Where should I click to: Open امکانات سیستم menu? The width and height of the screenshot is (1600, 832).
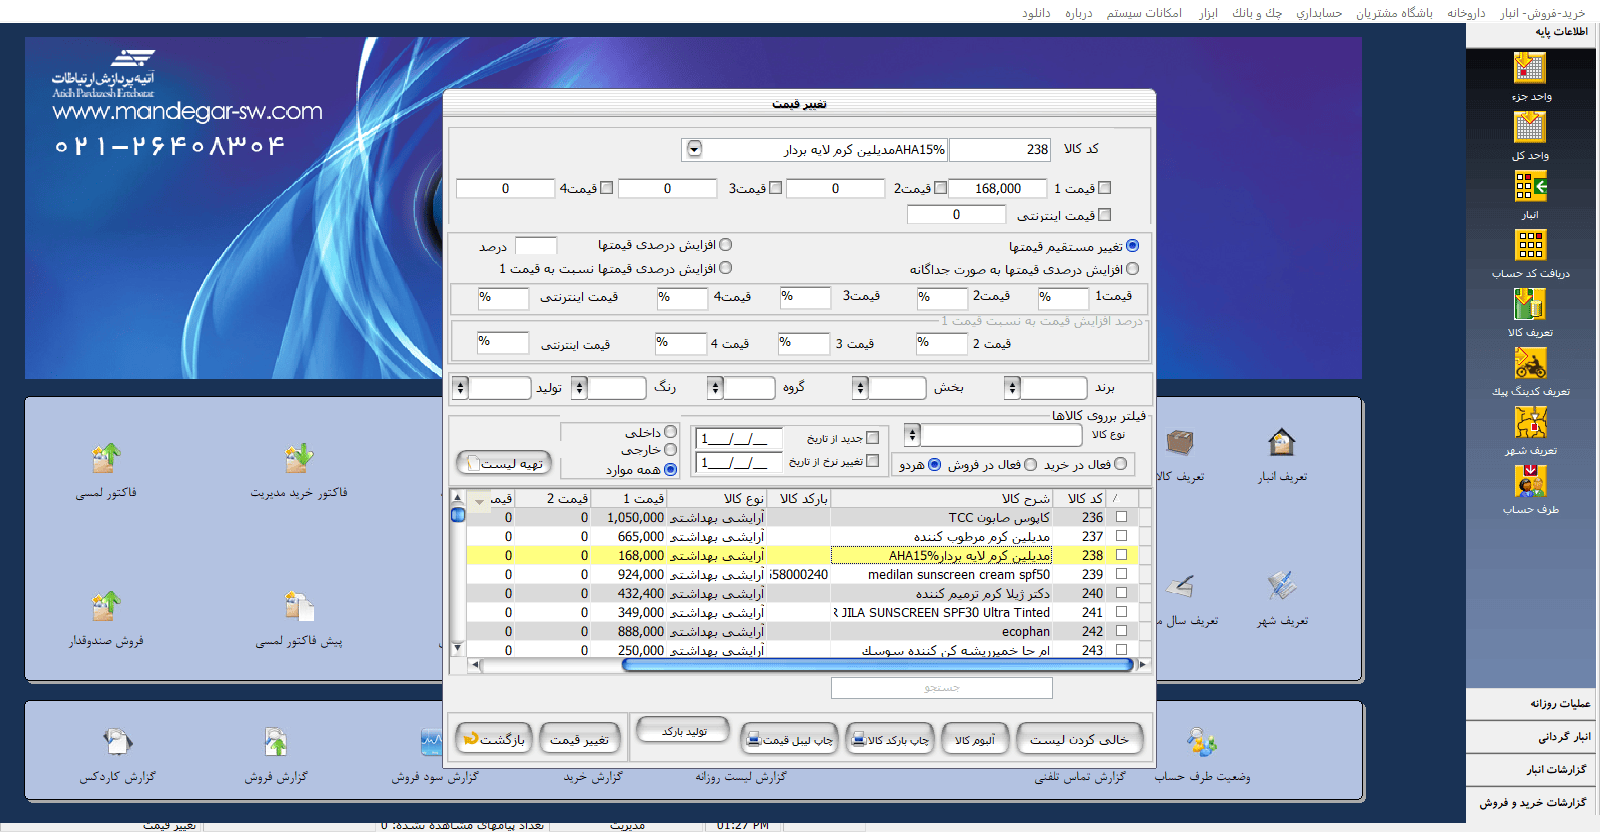tap(1144, 13)
